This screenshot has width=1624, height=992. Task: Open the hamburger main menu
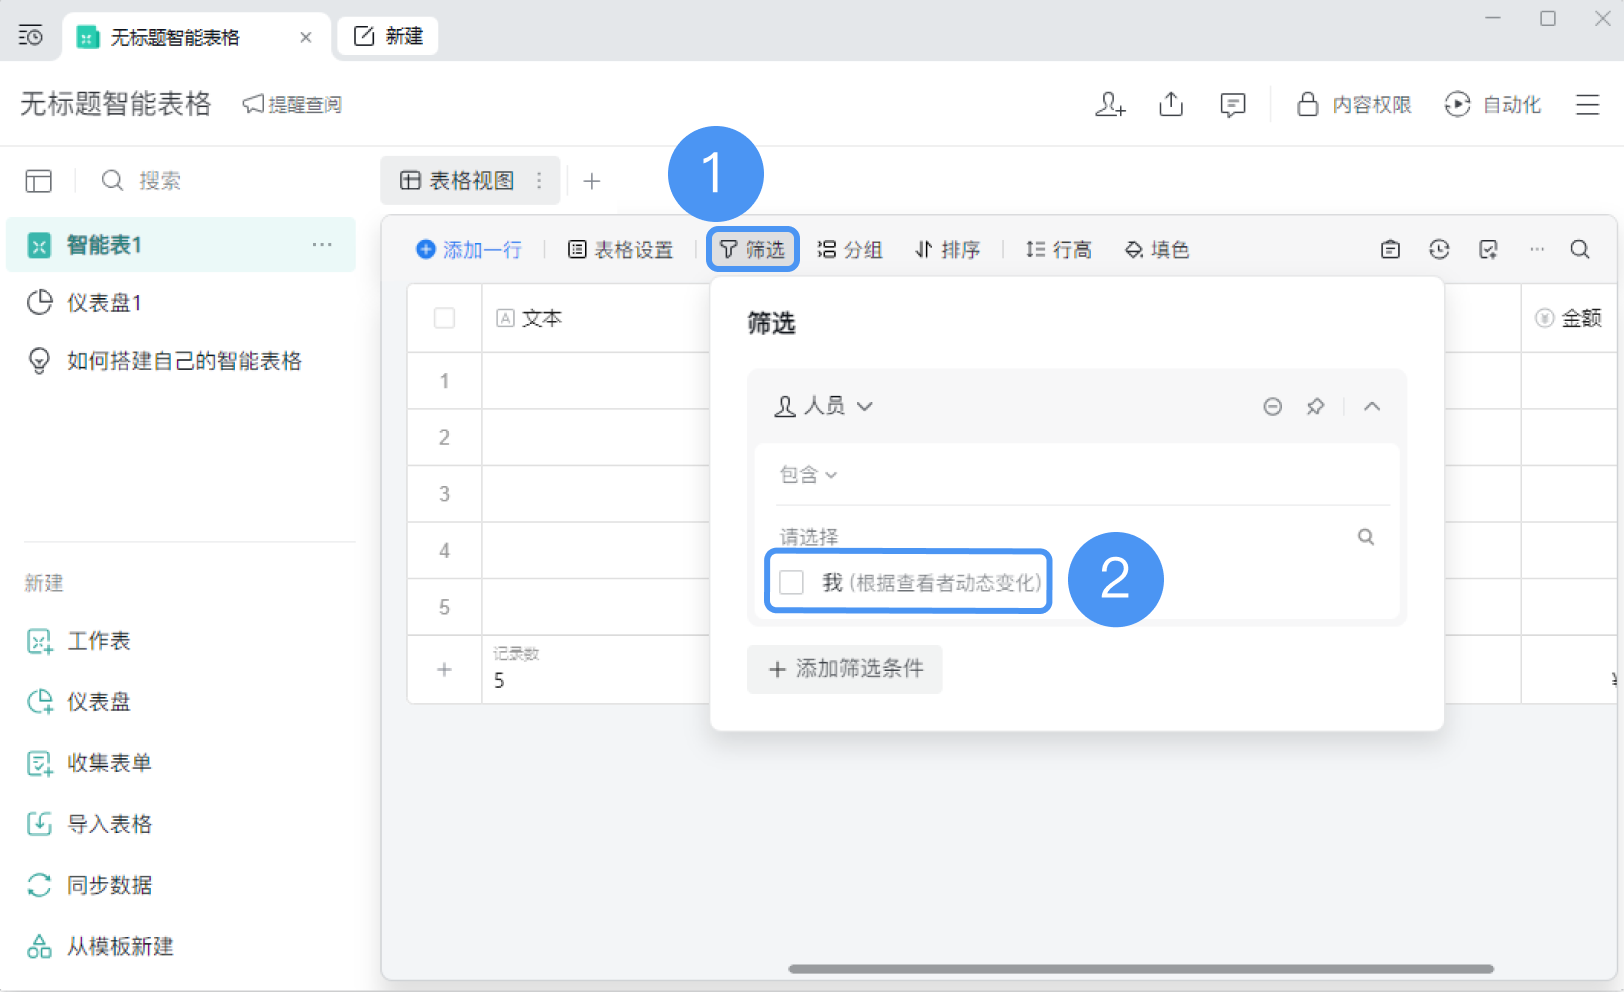1588,104
